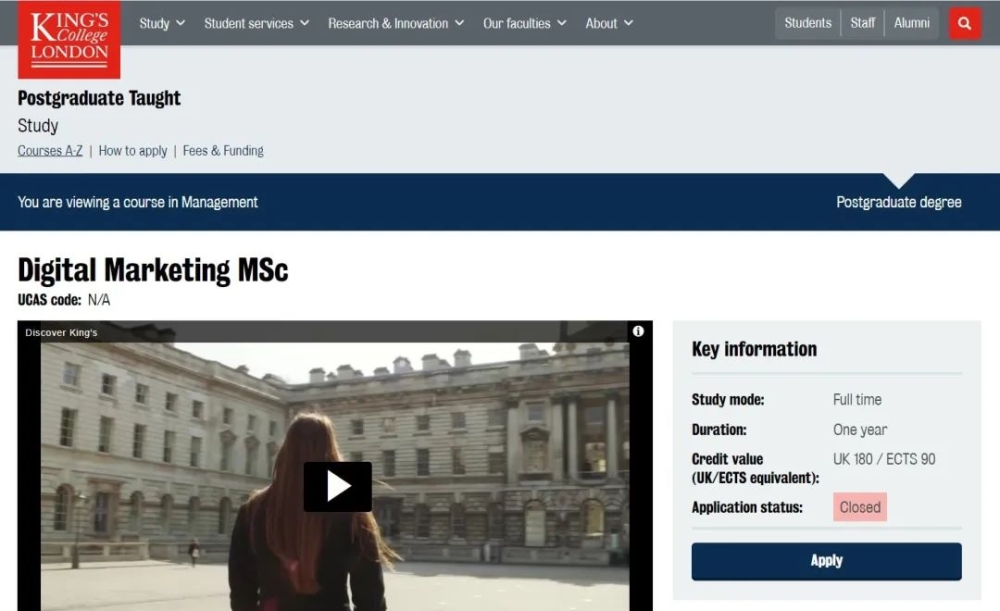Click the Postgraduate Taught heading

pyautogui.click(x=99, y=98)
